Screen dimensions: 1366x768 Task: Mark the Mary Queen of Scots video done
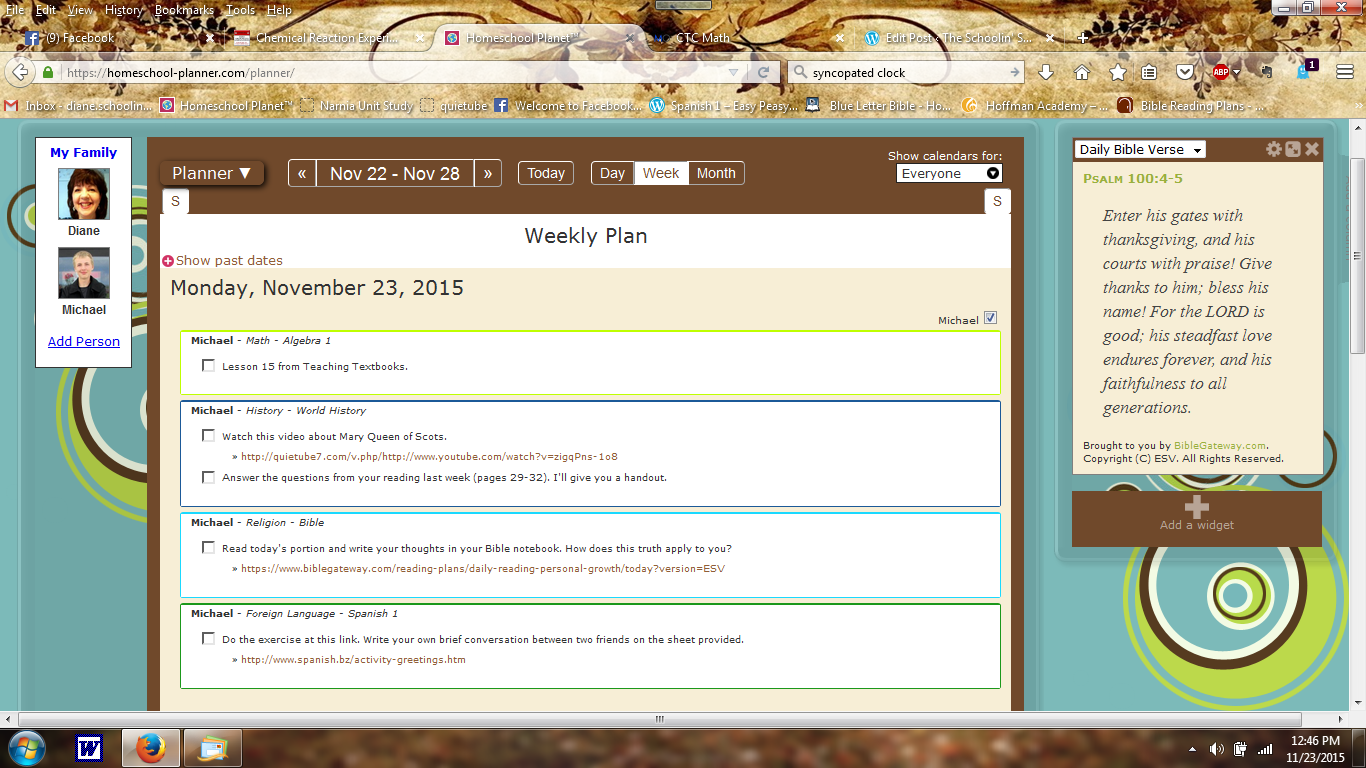pos(208,436)
